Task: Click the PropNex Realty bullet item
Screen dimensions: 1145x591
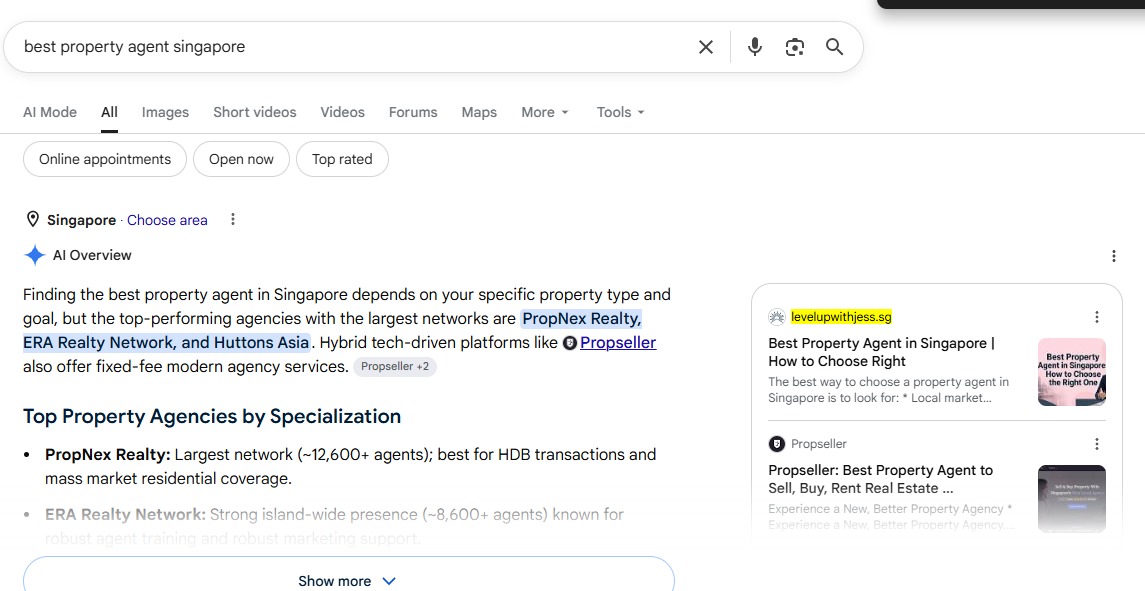Action: click(351, 466)
